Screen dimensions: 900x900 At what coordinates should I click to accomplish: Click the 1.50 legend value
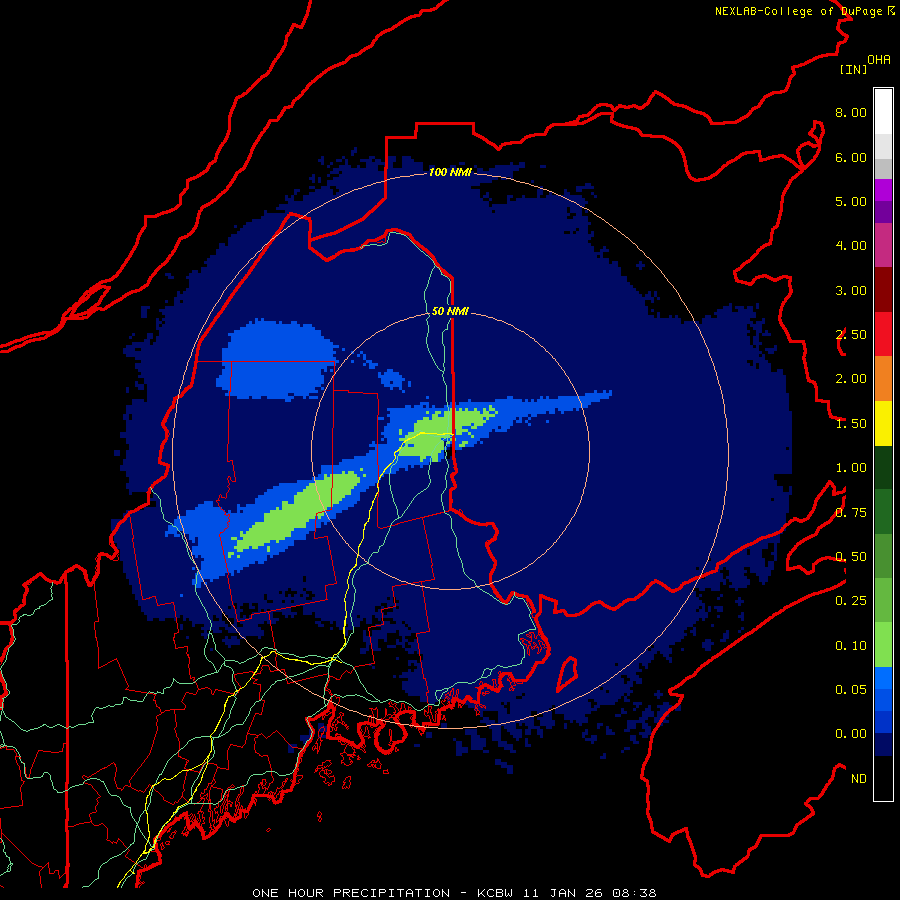tap(850, 424)
